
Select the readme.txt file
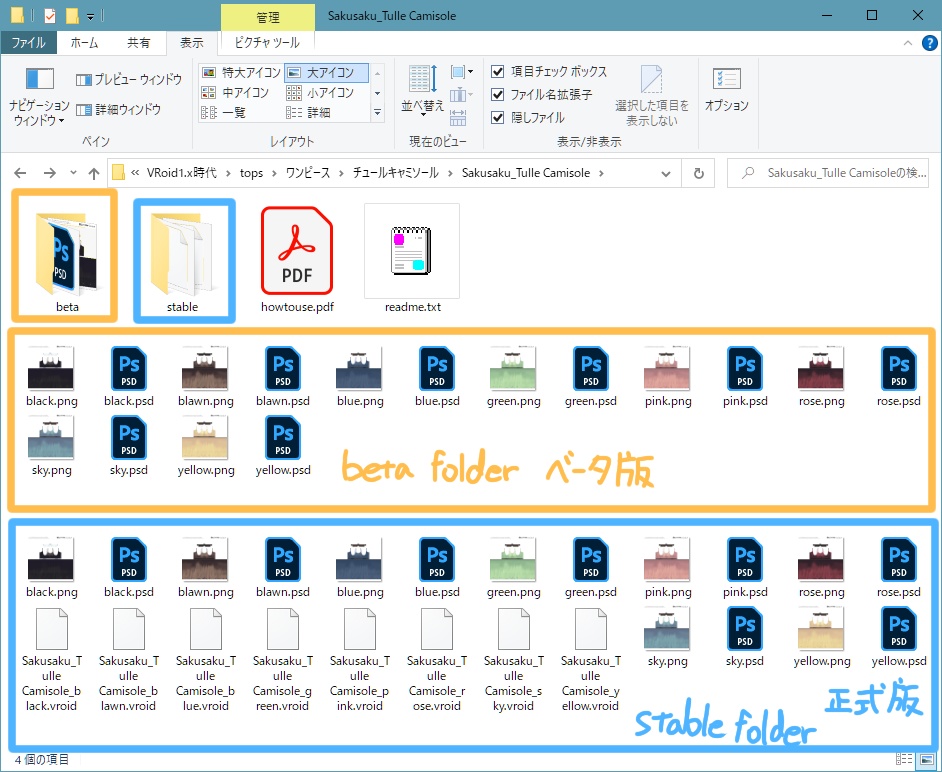(412, 257)
